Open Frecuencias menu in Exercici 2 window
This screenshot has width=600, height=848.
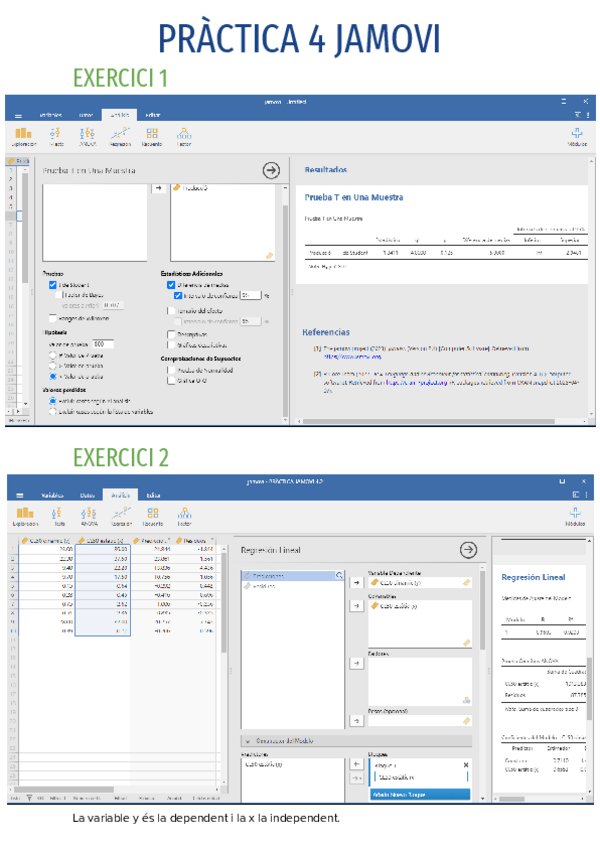coord(153,516)
